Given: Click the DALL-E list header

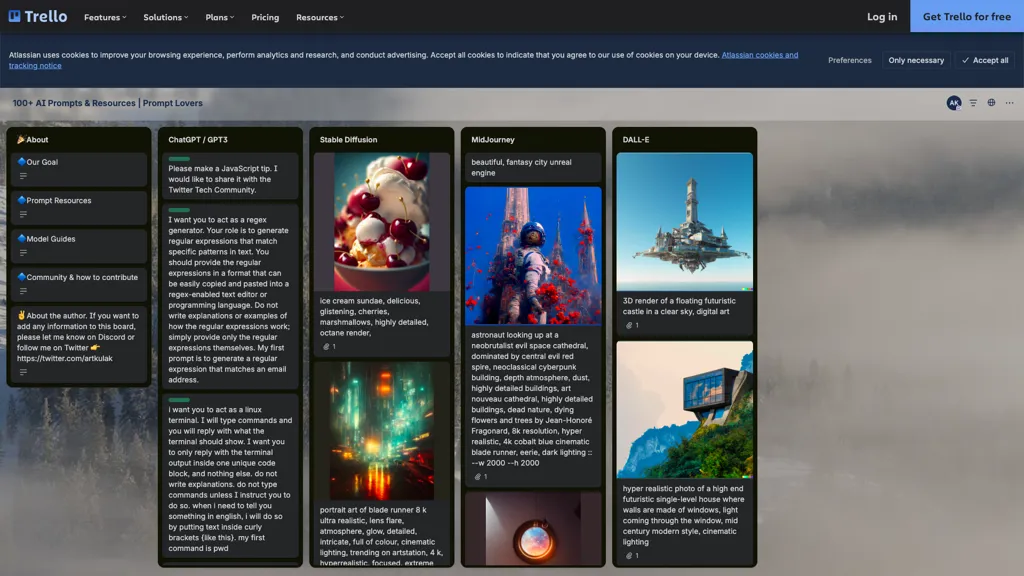Looking at the screenshot, I should click(635, 140).
